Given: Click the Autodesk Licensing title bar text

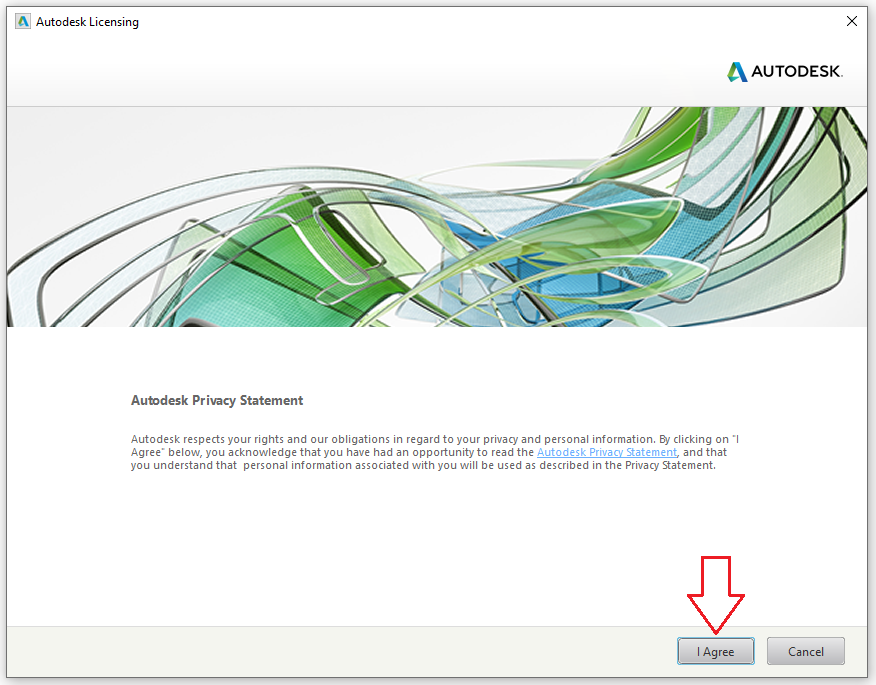Looking at the screenshot, I should click(x=90, y=21).
